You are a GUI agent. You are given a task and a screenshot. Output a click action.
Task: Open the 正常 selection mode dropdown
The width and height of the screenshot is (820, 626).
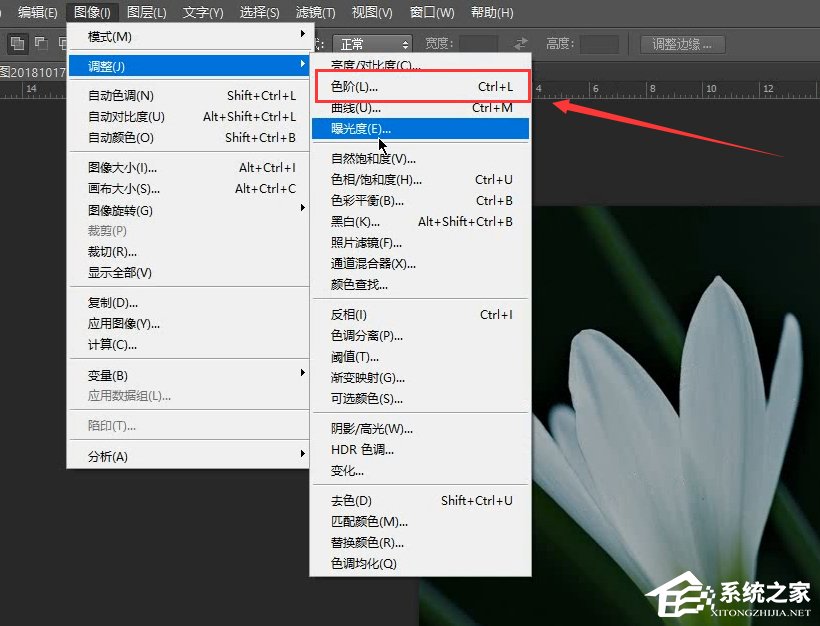371,43
